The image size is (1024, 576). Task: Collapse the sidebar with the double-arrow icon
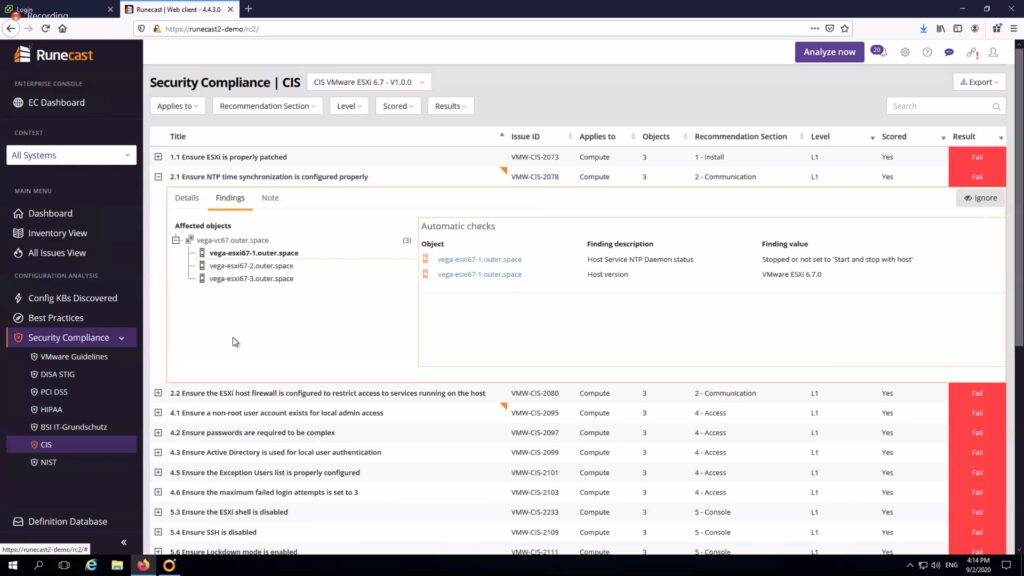[x=123, y=543]
